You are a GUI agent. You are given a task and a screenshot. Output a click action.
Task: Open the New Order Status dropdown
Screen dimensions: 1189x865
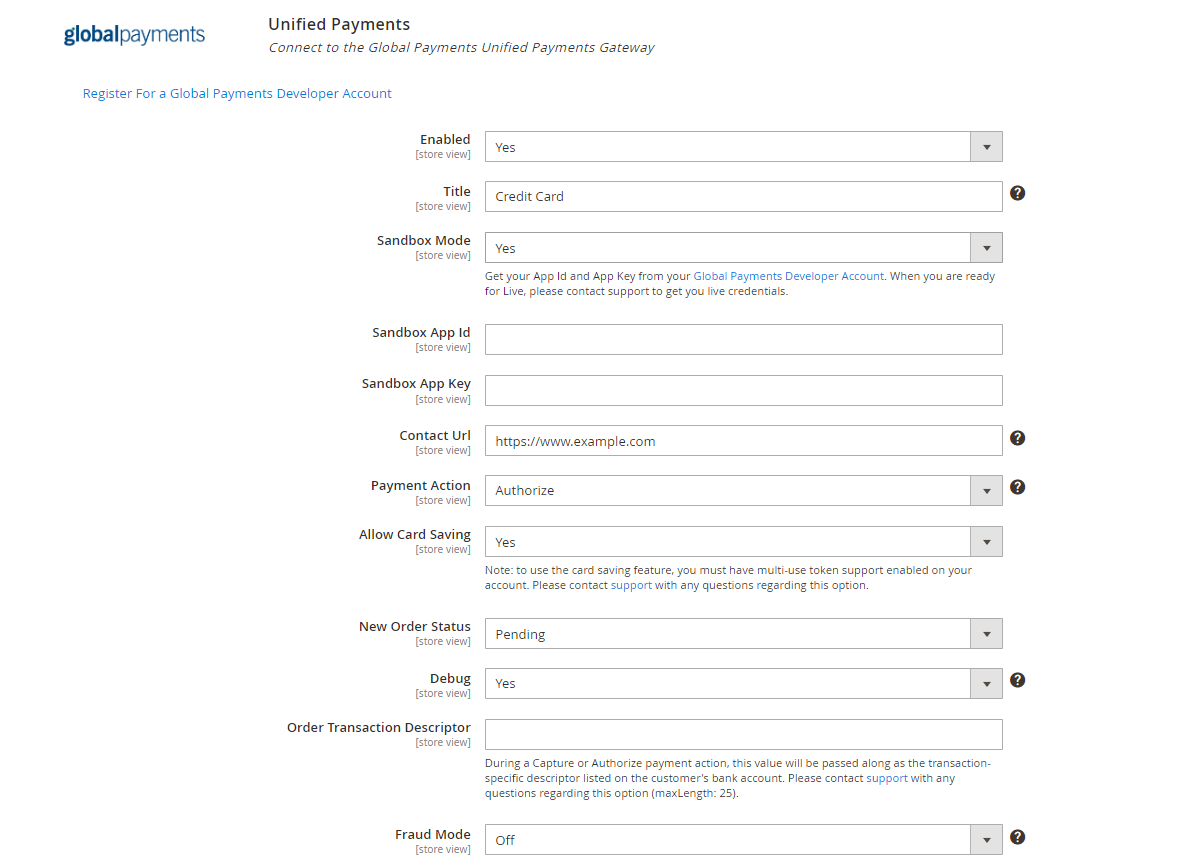click(986, 633)
